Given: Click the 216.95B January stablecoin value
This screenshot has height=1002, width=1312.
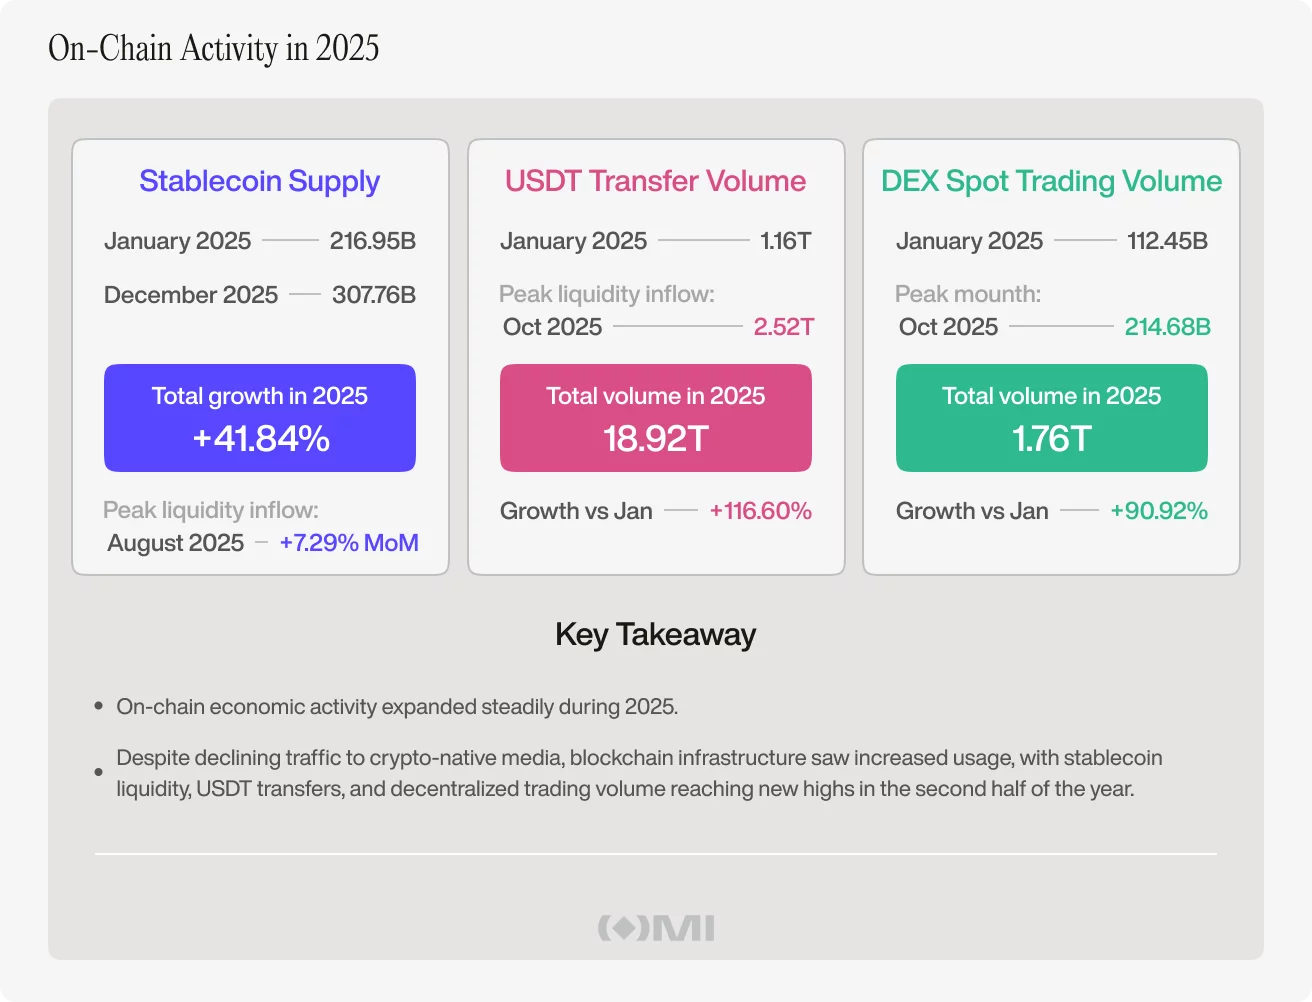Looking at the screenshot, I should (x=372, y=241).
